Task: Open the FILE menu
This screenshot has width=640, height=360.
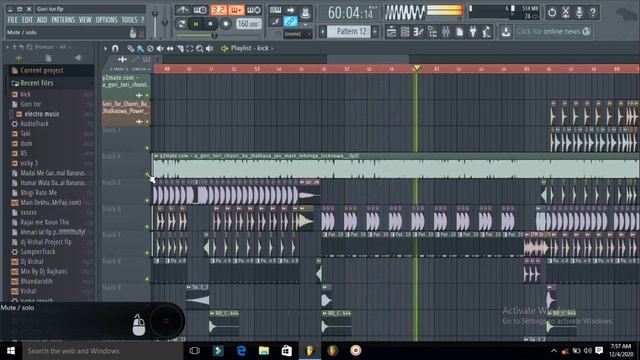Action: click(13, 20)
